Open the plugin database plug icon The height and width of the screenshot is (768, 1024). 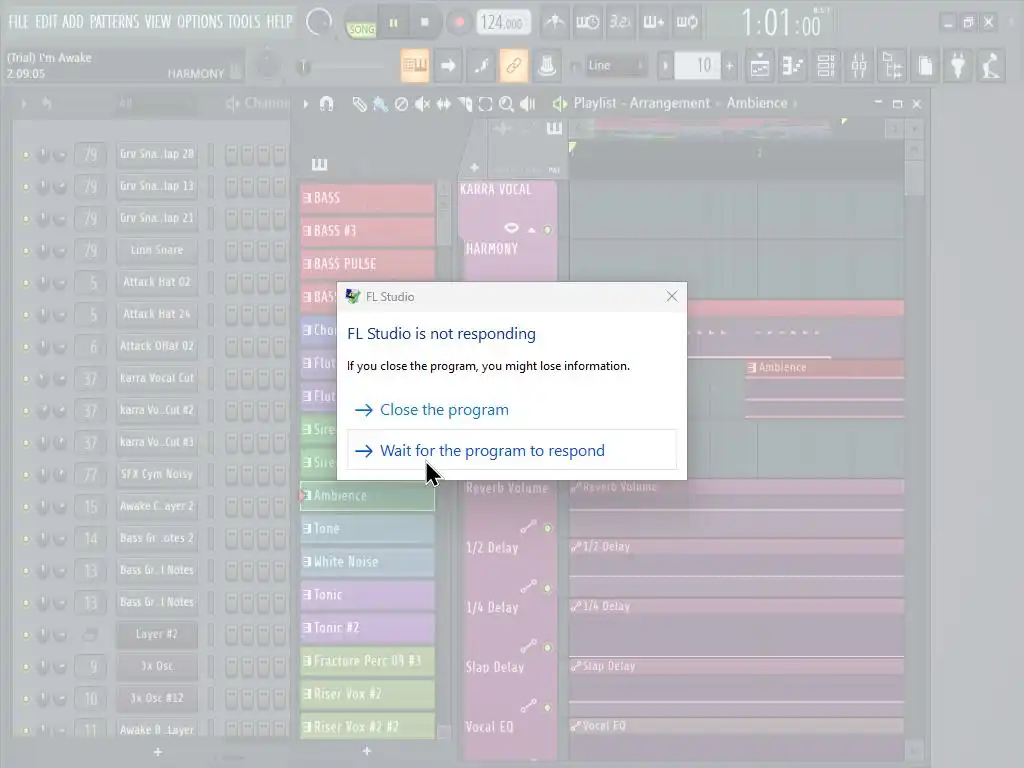point(958,65)
